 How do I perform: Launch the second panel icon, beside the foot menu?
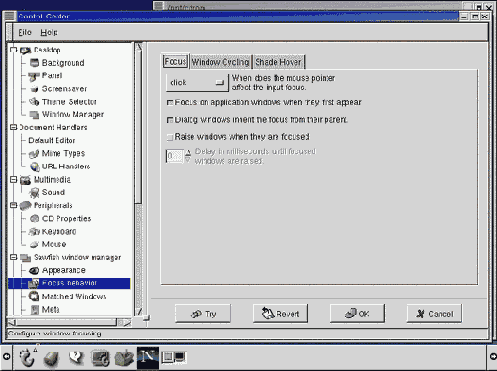point(51,359)
